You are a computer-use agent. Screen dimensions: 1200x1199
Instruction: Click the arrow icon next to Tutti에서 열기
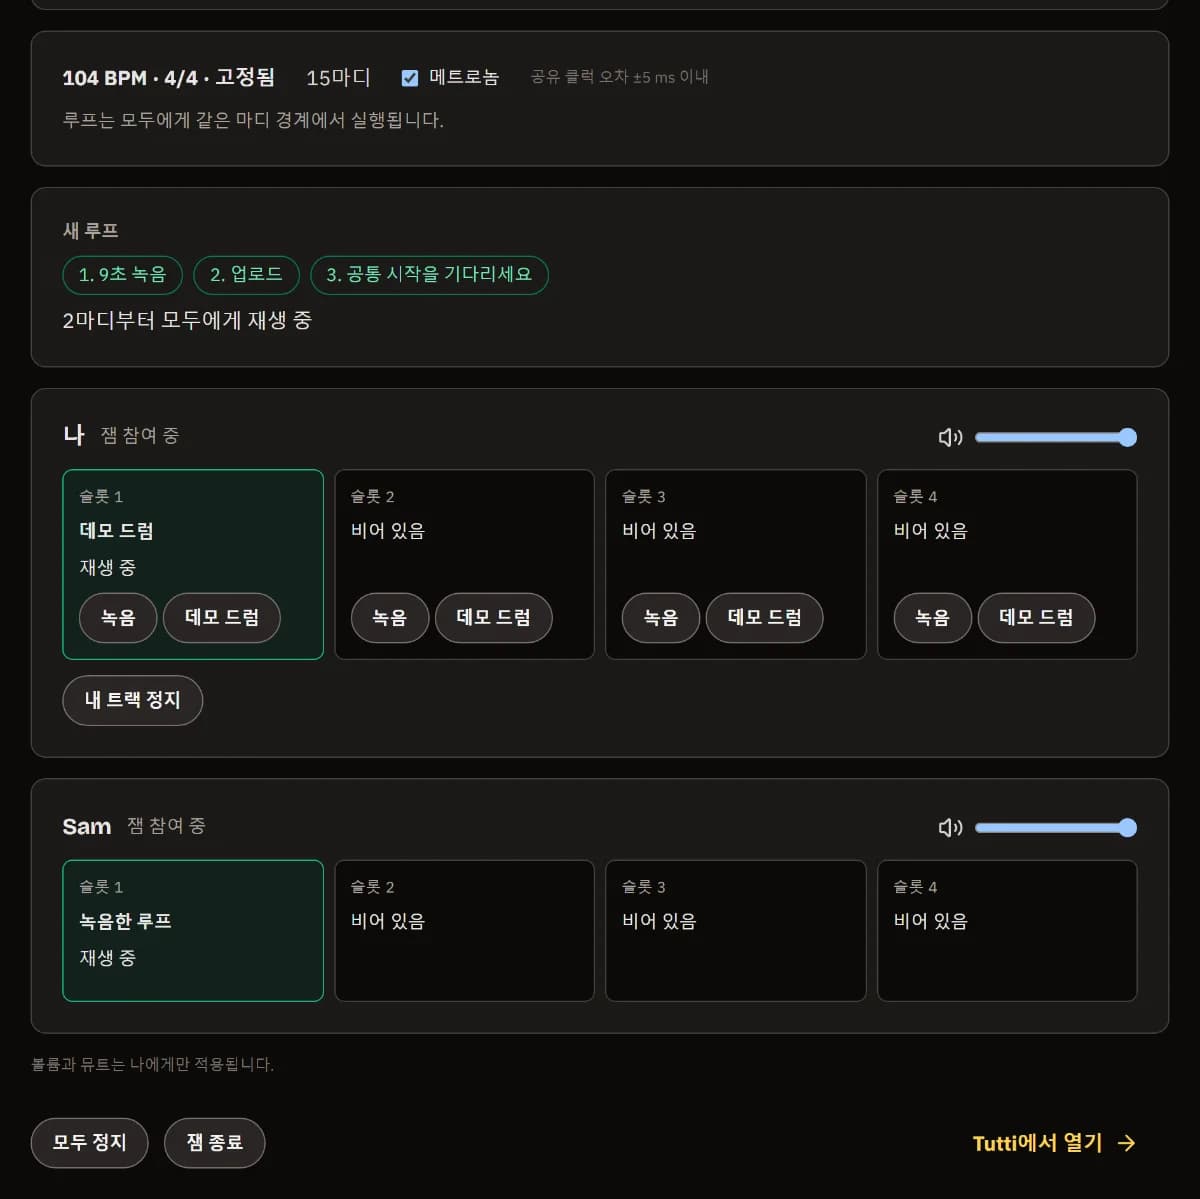point(1127,1143)
